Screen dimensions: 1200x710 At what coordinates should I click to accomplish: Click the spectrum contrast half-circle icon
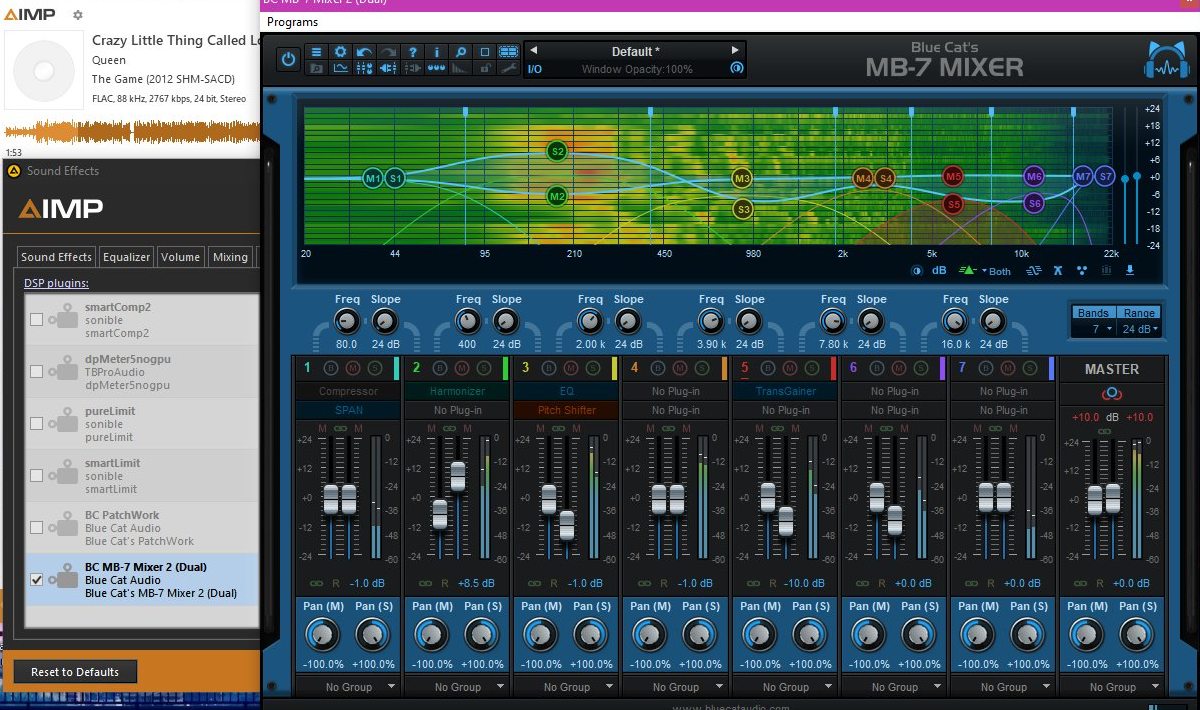916,270
